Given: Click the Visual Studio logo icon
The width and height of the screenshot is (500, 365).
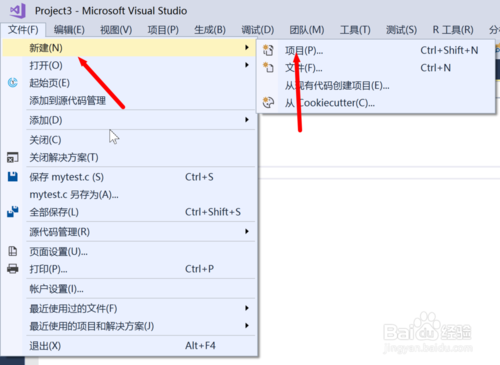Looking at the screenshot, I should click(18, 10).
